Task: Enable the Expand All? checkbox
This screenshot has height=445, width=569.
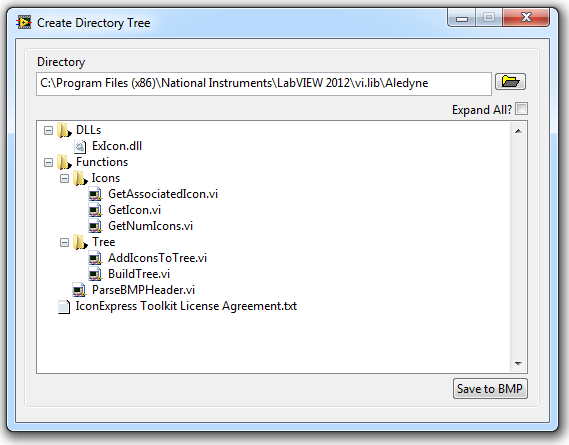Action: pyautogui.click(x=521, y=109)
